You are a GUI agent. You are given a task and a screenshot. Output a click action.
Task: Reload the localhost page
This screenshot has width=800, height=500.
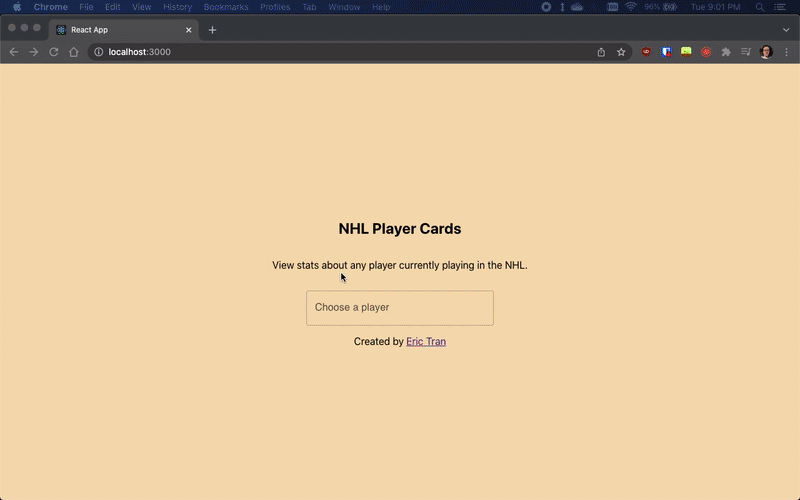click(x=54, y=52)
